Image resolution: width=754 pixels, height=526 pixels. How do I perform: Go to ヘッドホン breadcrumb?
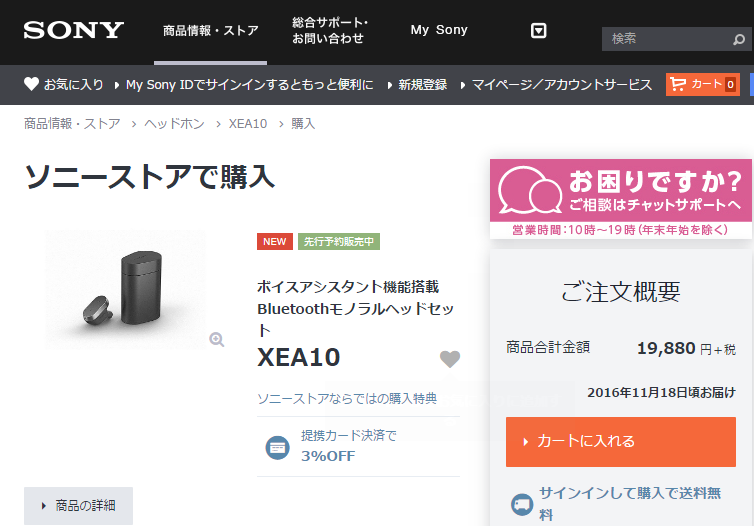(x=174, y=124)
